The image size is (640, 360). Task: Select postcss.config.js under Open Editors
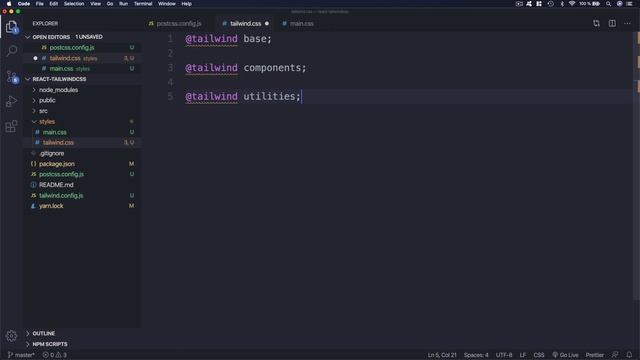pos(83,48)
